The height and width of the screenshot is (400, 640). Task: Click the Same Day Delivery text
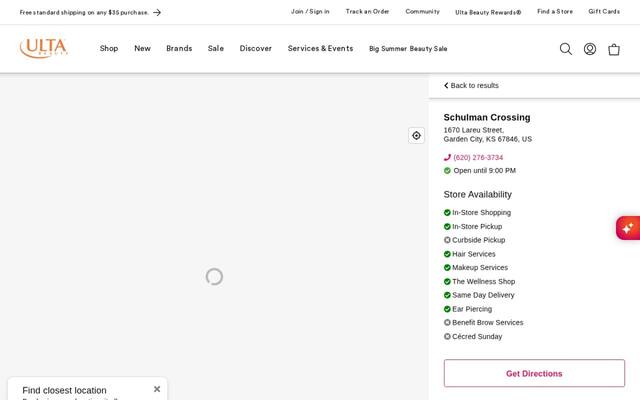[x=483, y=295]
